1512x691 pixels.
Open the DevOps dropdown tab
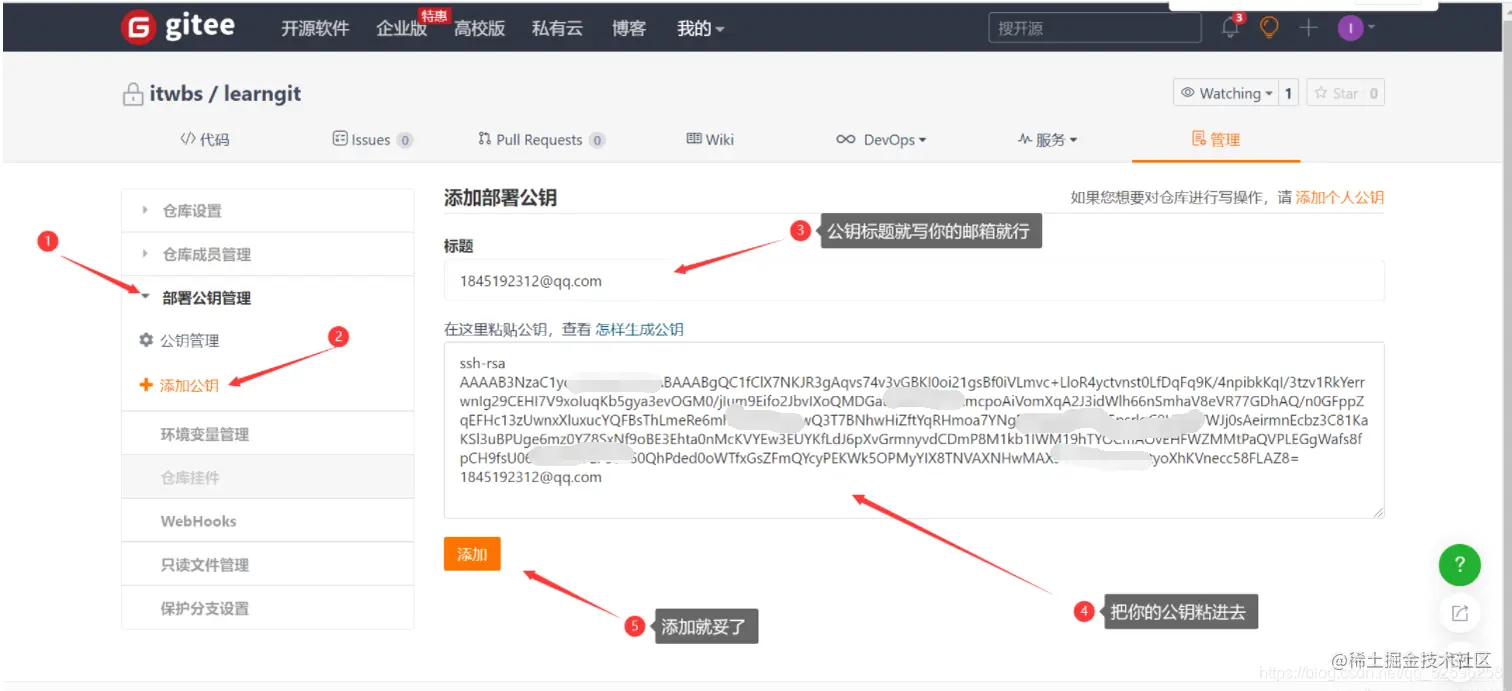(x=881, y=140)
